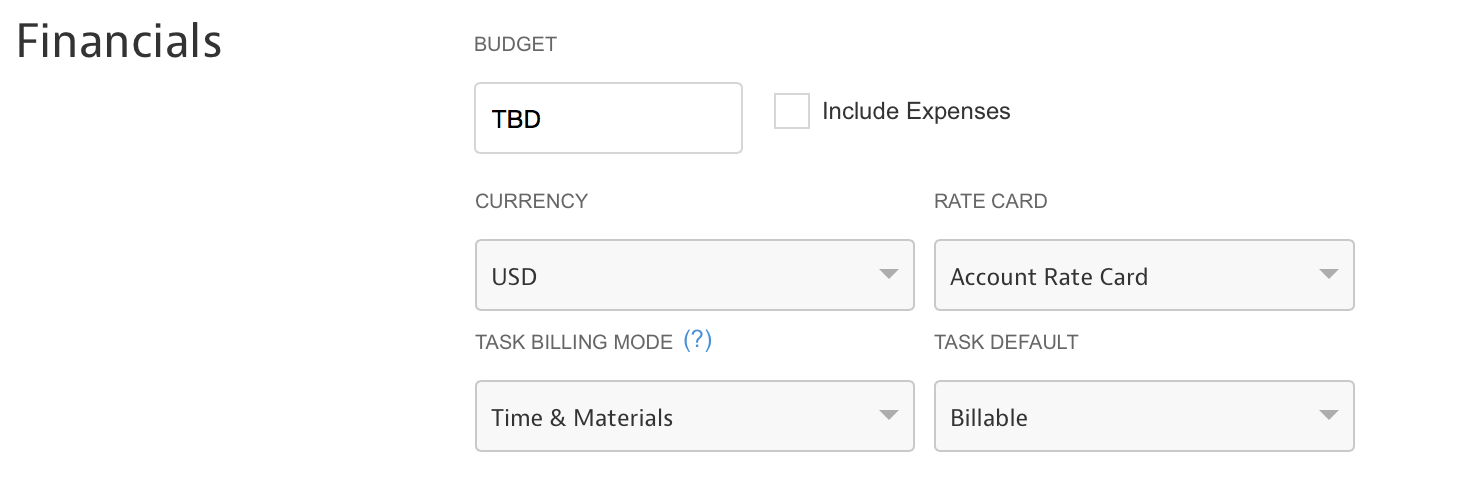Open the (?) help next to Task Billing Mode
Screen dimensions: 1478x478
(697, 341)
